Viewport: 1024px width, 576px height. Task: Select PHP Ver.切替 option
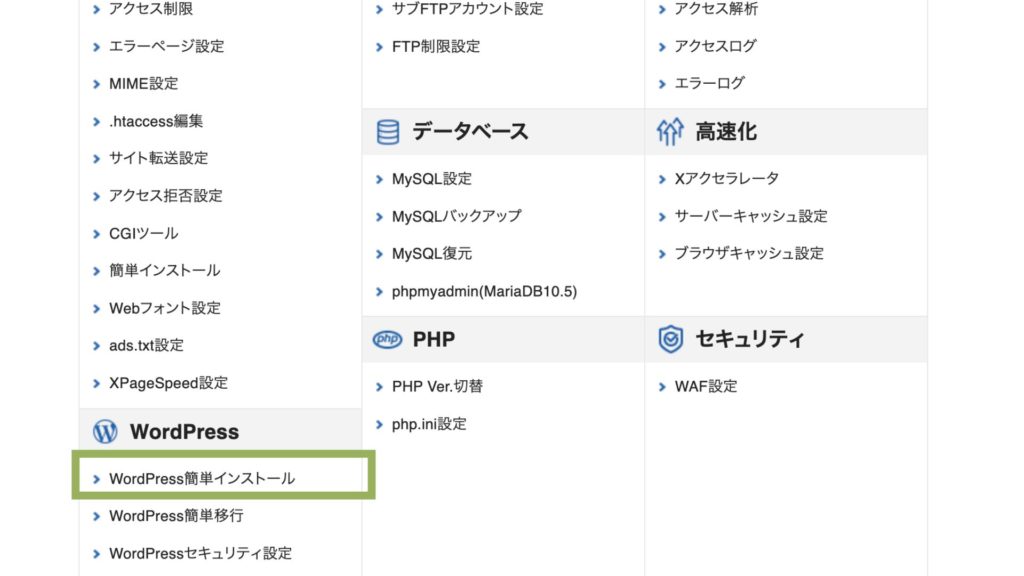pyautogui.click(x=437, y=387)
